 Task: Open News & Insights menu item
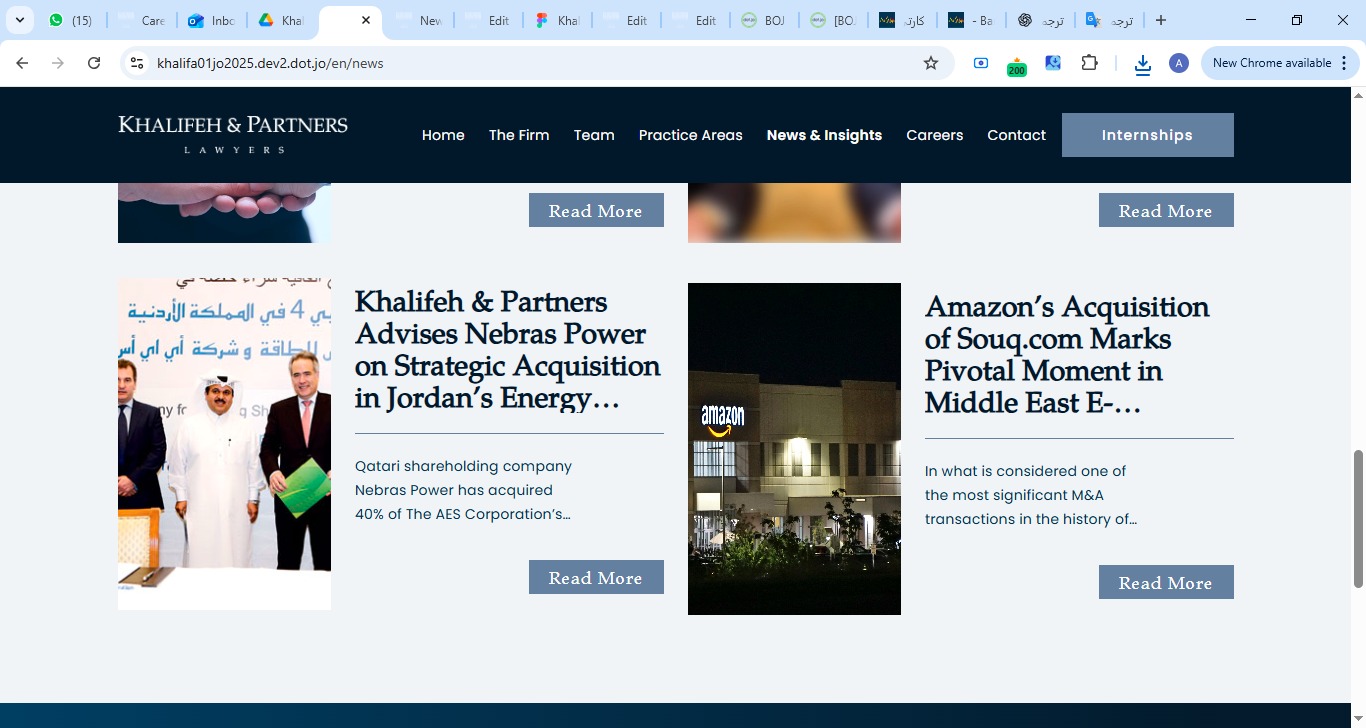[x=824, y=135]
